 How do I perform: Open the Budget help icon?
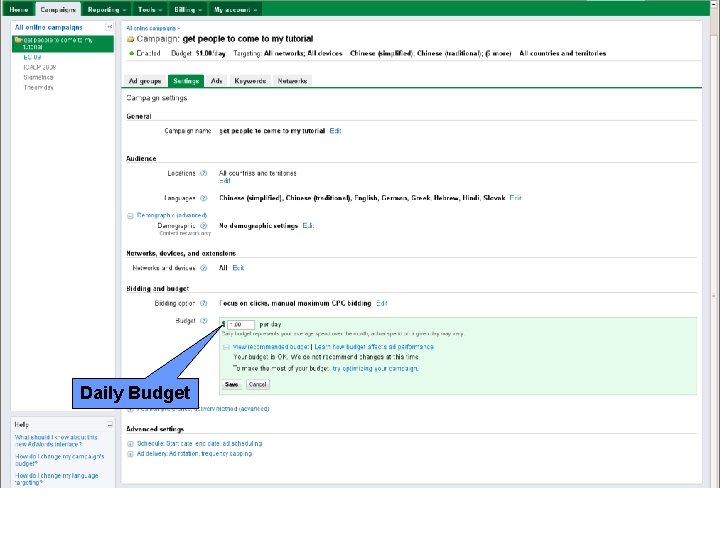(203, 321)
